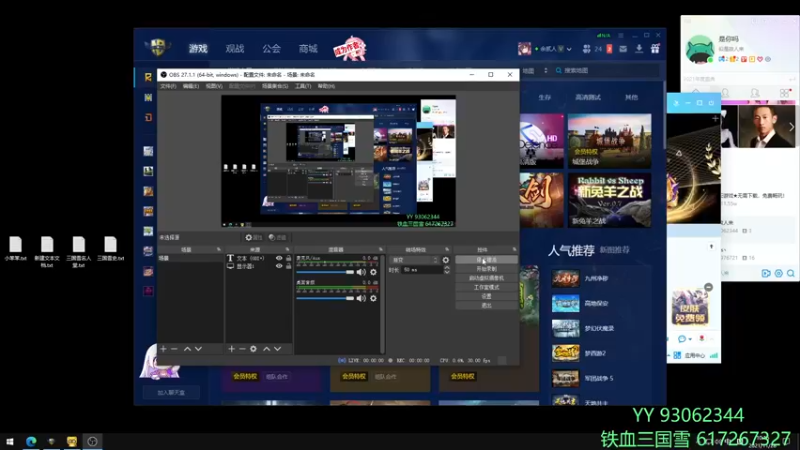Expand the user account dropdown in game platform
Viewport: 800px width, 450px height.
pyautogui.click(x=569, y=49)
